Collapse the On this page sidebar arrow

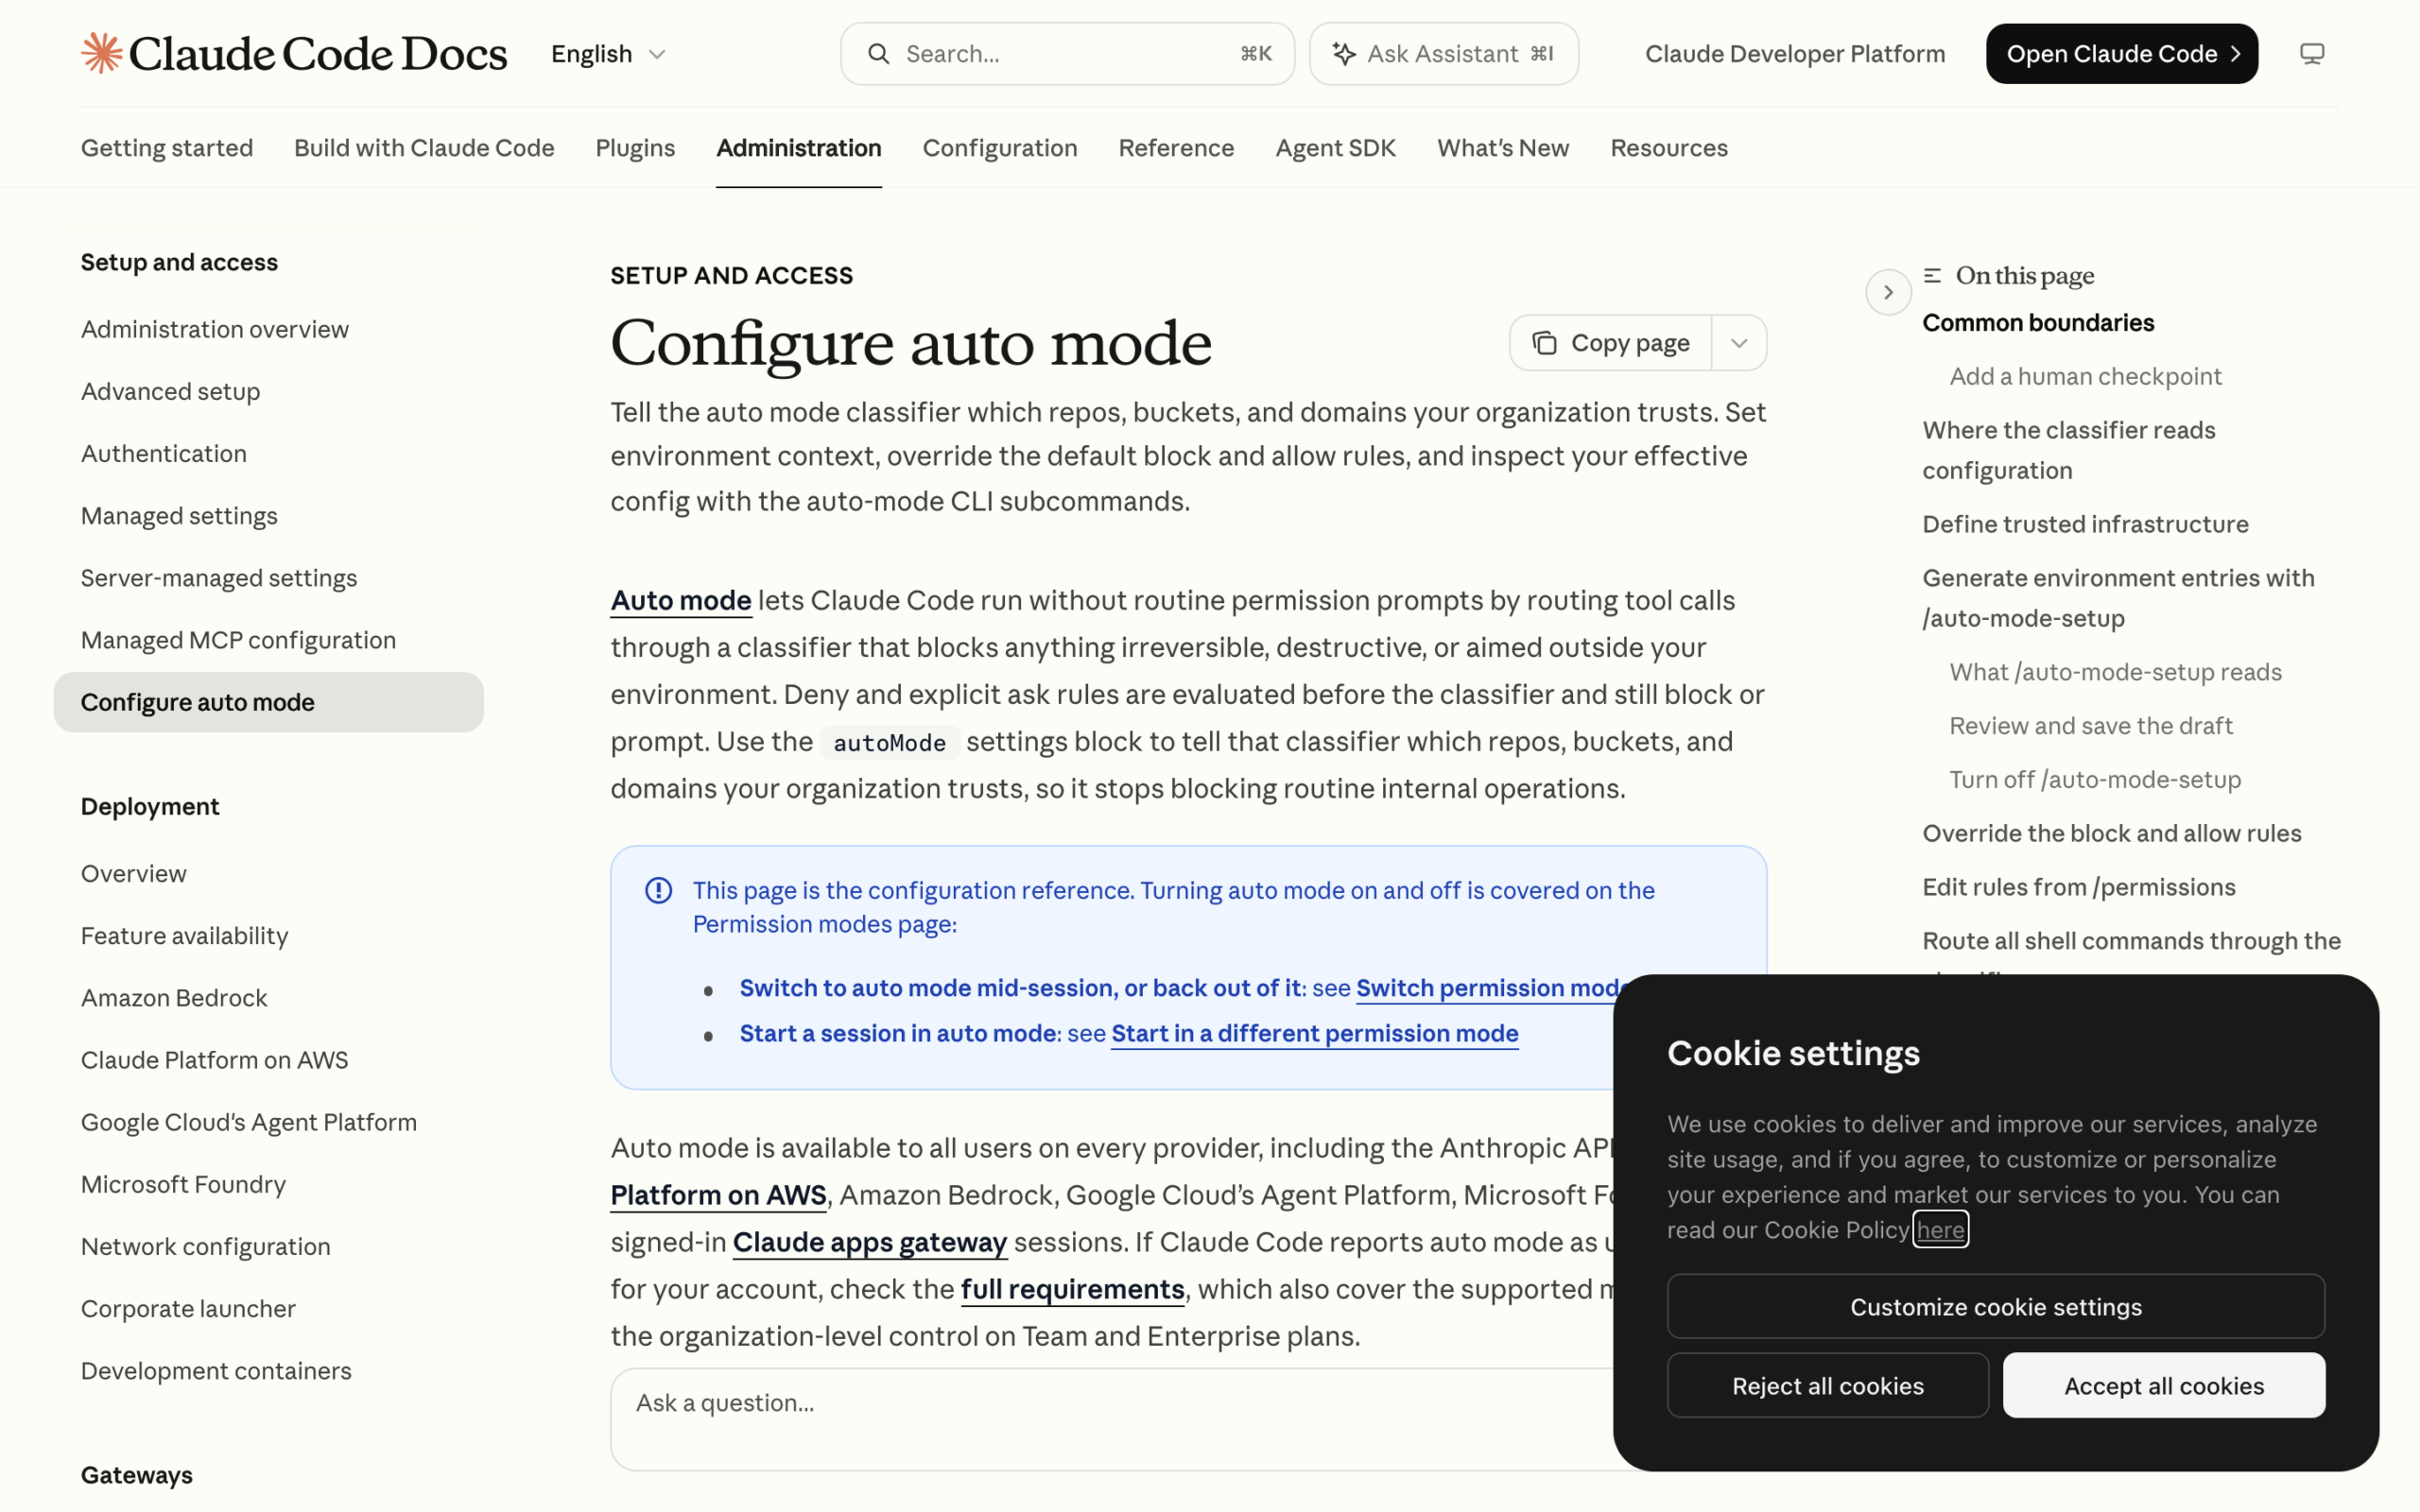coord(1888,292)
